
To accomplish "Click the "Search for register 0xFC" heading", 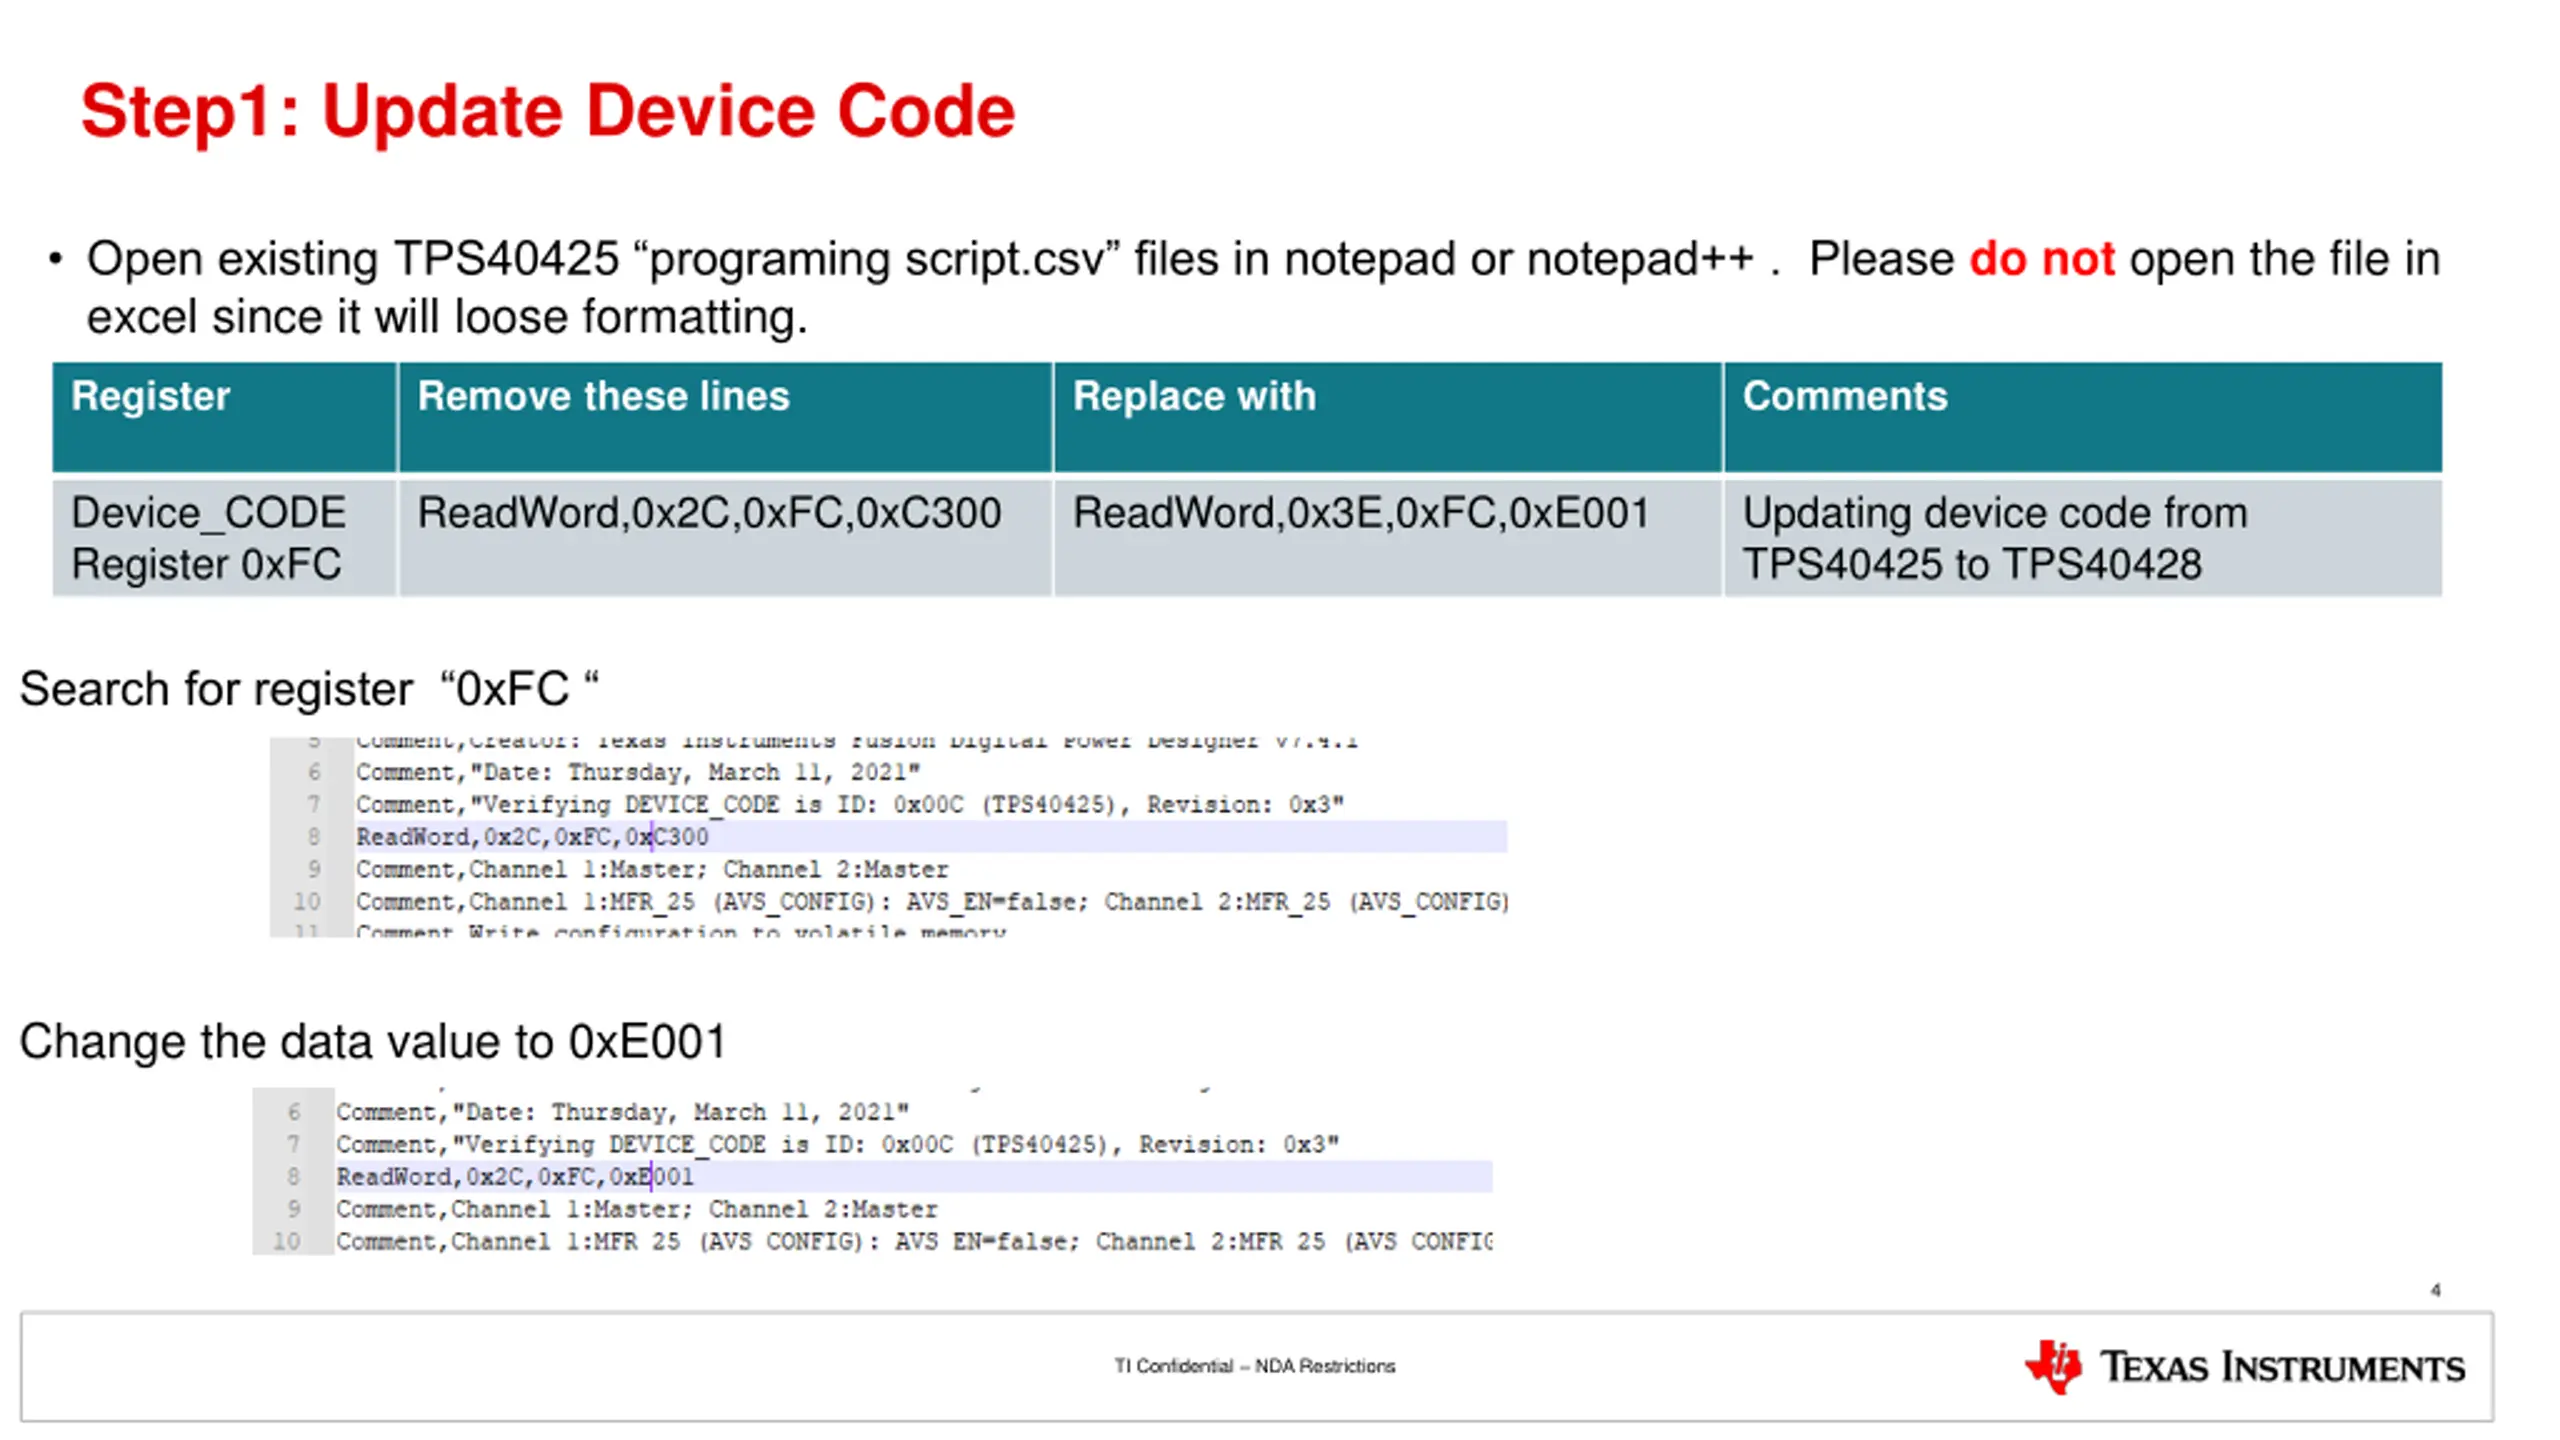I will point(309,689).
